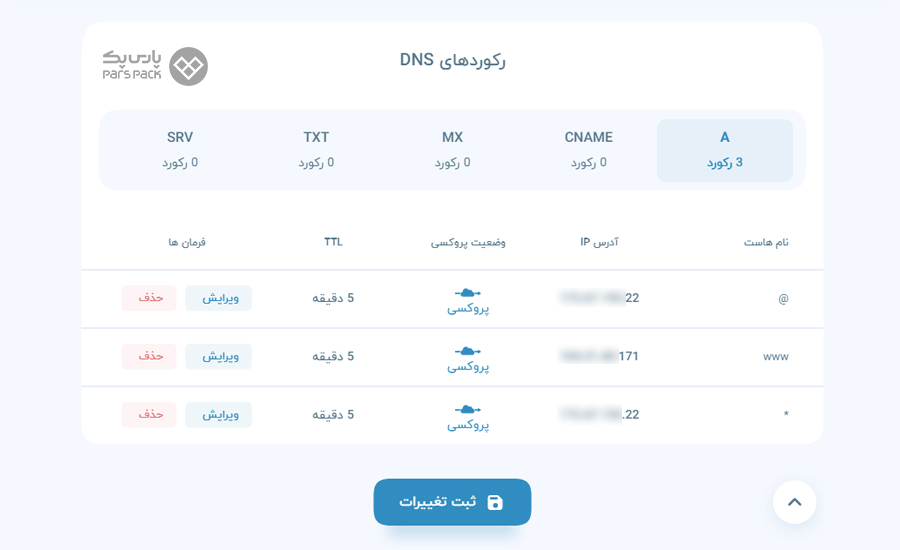Select the MX records tab
Viewport: 900px width, 550px height.
click(x=452, y=150)
